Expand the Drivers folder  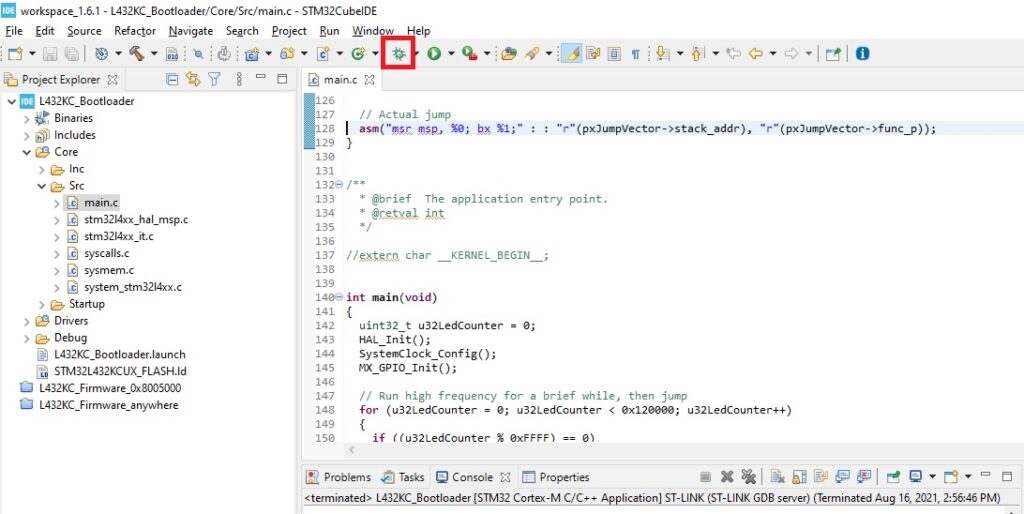[27, 321]
